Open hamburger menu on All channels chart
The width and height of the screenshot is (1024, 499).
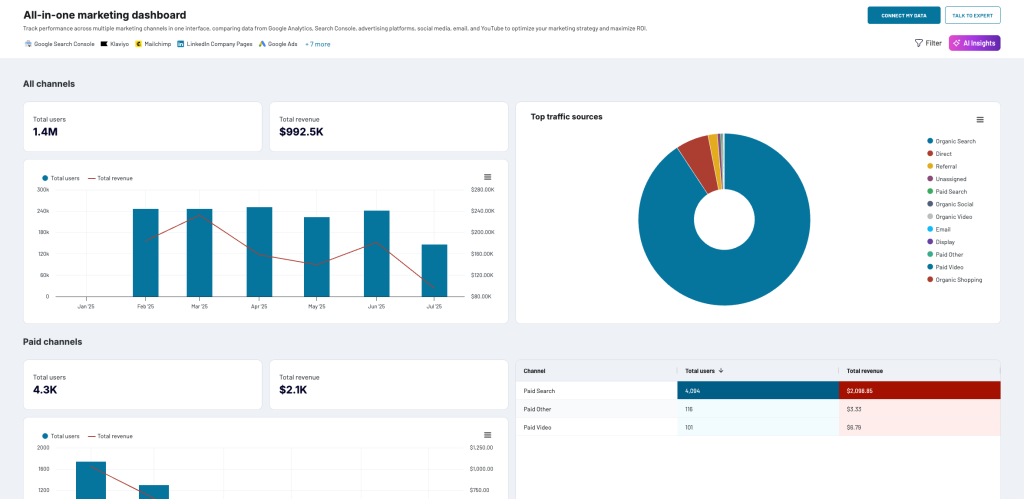(487, 177)
